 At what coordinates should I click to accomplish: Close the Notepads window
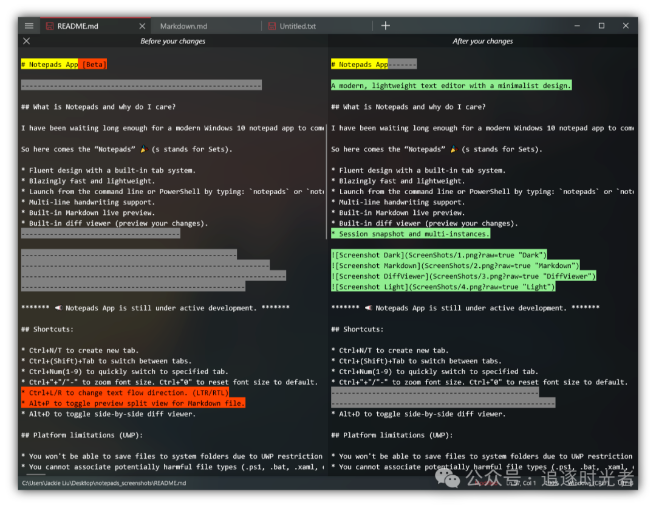coord(626,26)
